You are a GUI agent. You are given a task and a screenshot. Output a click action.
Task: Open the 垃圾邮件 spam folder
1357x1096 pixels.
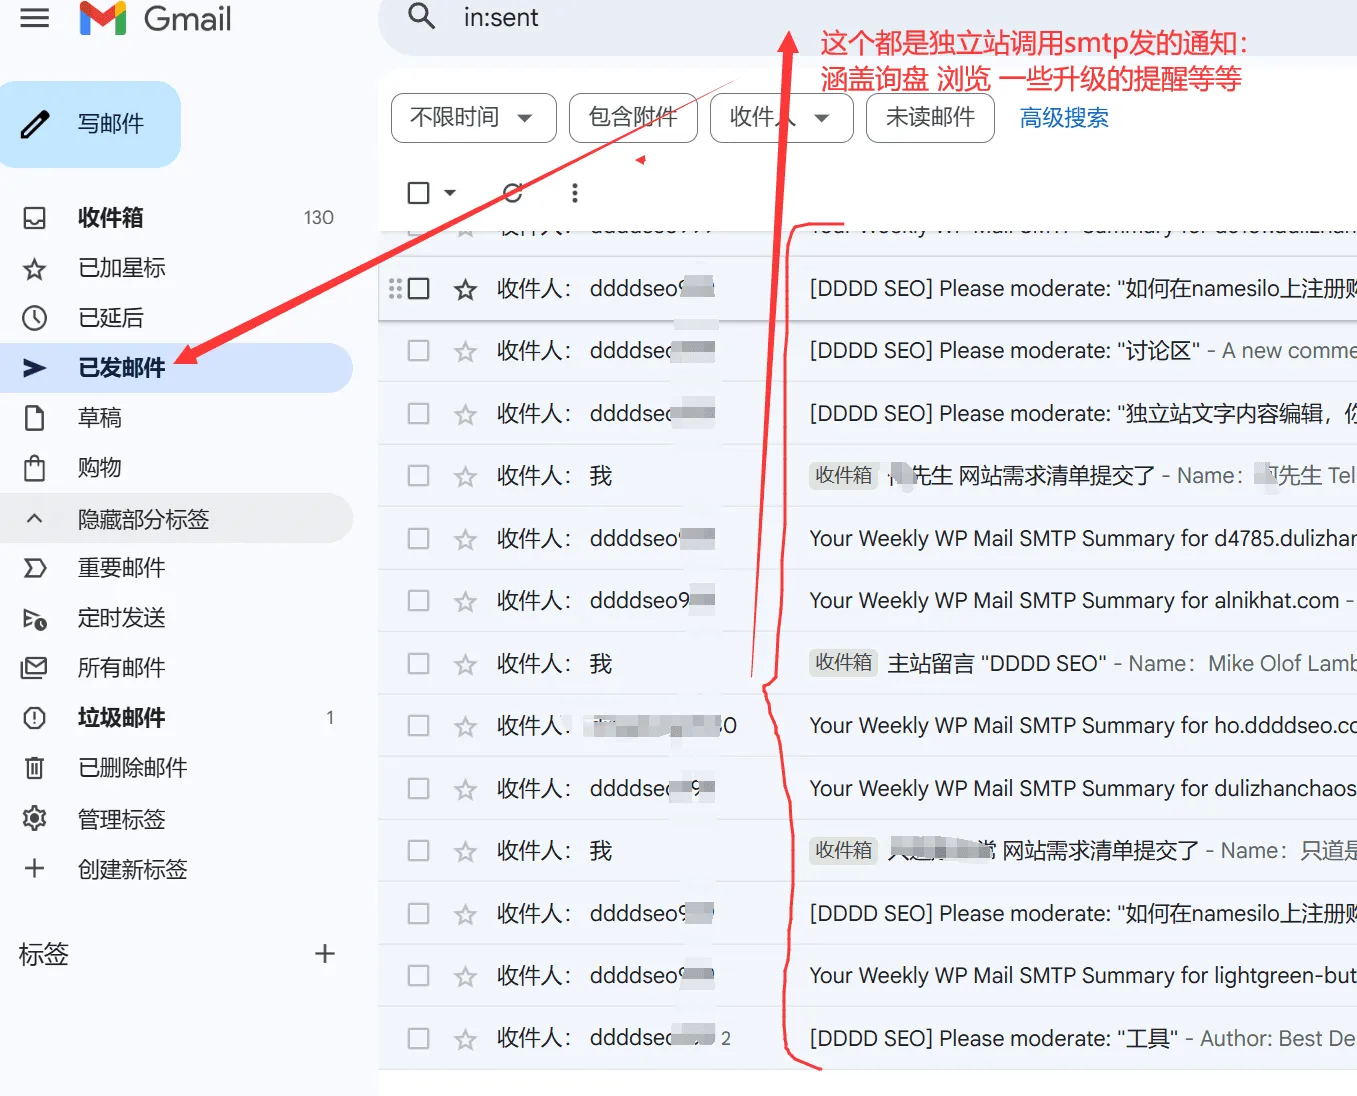coord(121,717)
